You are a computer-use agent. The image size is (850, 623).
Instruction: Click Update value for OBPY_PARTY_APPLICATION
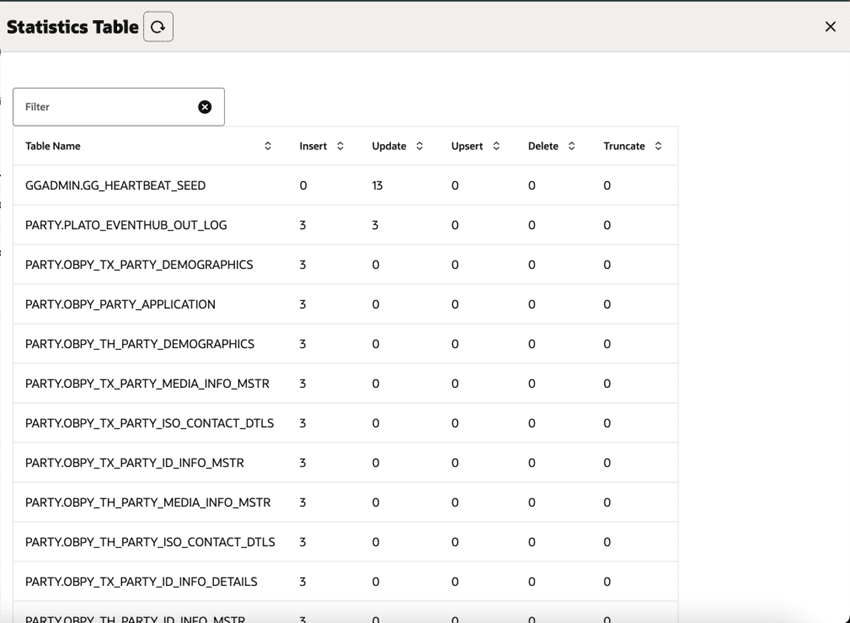click(x=376, y=304)
